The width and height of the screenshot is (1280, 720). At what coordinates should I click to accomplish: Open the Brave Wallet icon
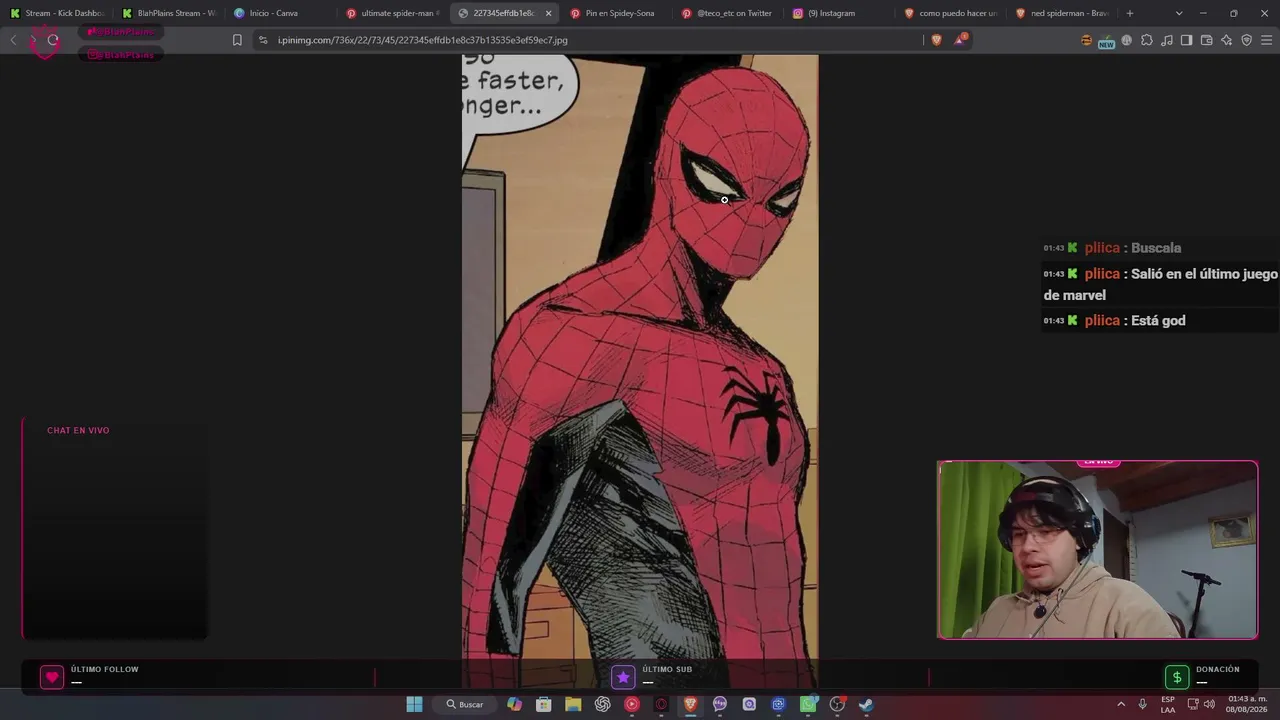coord(1206,40)
